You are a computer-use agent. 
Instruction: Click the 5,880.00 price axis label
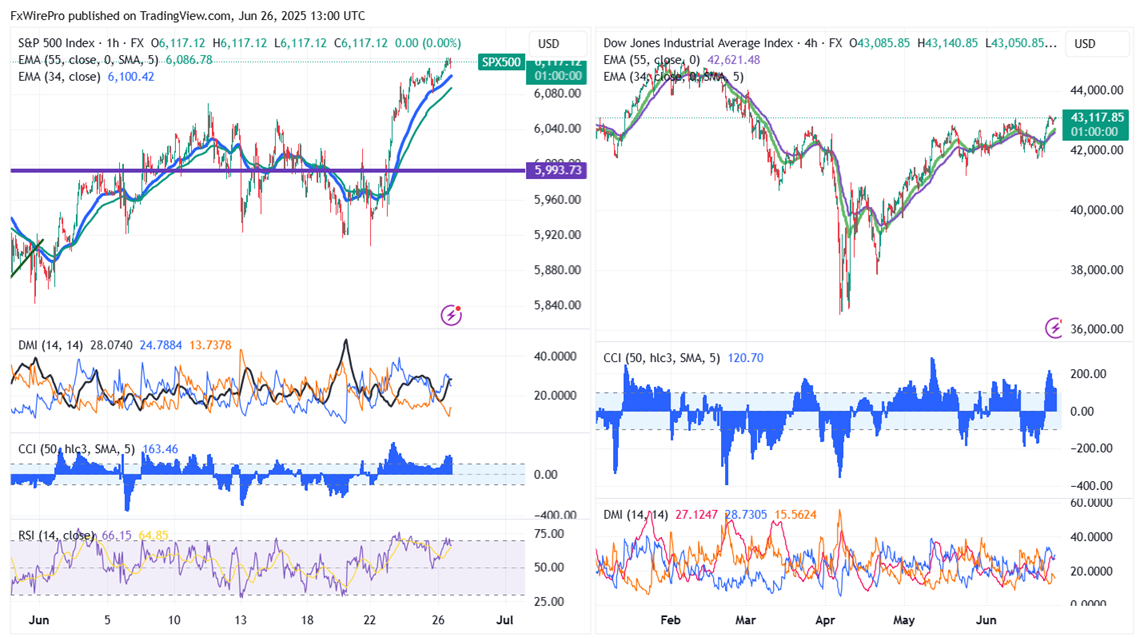click(x=557, y=269)
